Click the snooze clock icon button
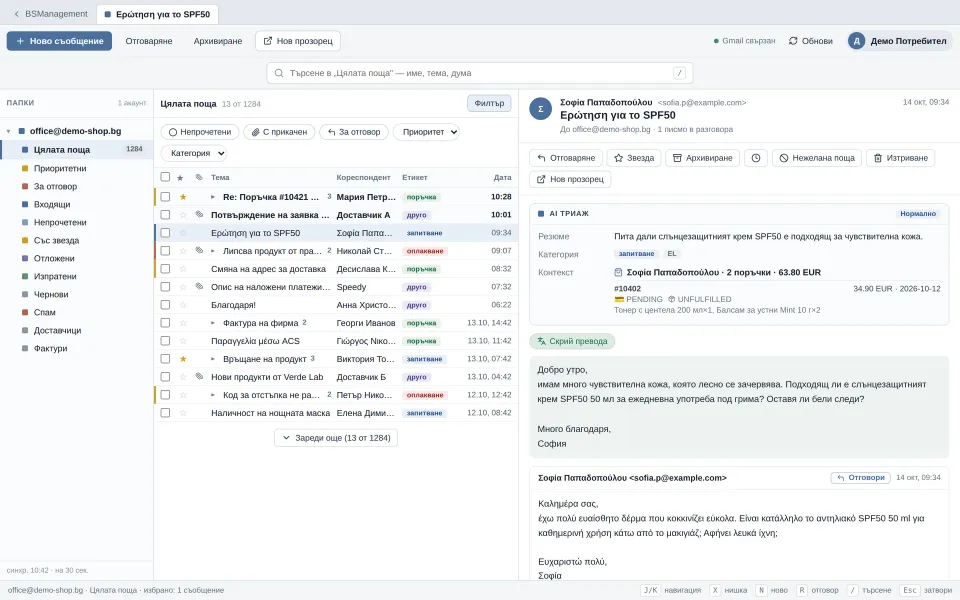 (756, 158)
